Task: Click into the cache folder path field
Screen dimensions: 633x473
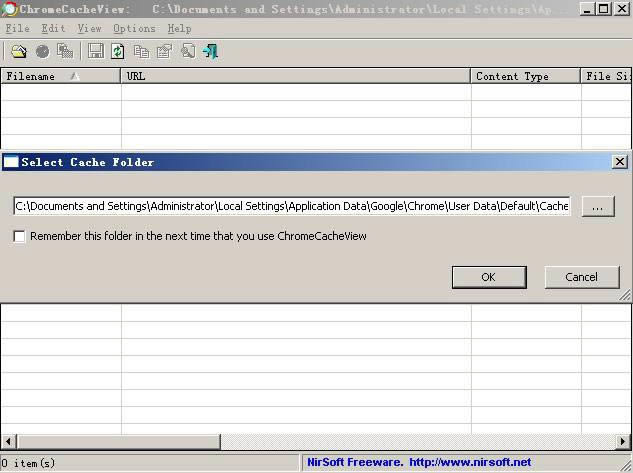Action: pyautogui.click(x=292, y=206)
